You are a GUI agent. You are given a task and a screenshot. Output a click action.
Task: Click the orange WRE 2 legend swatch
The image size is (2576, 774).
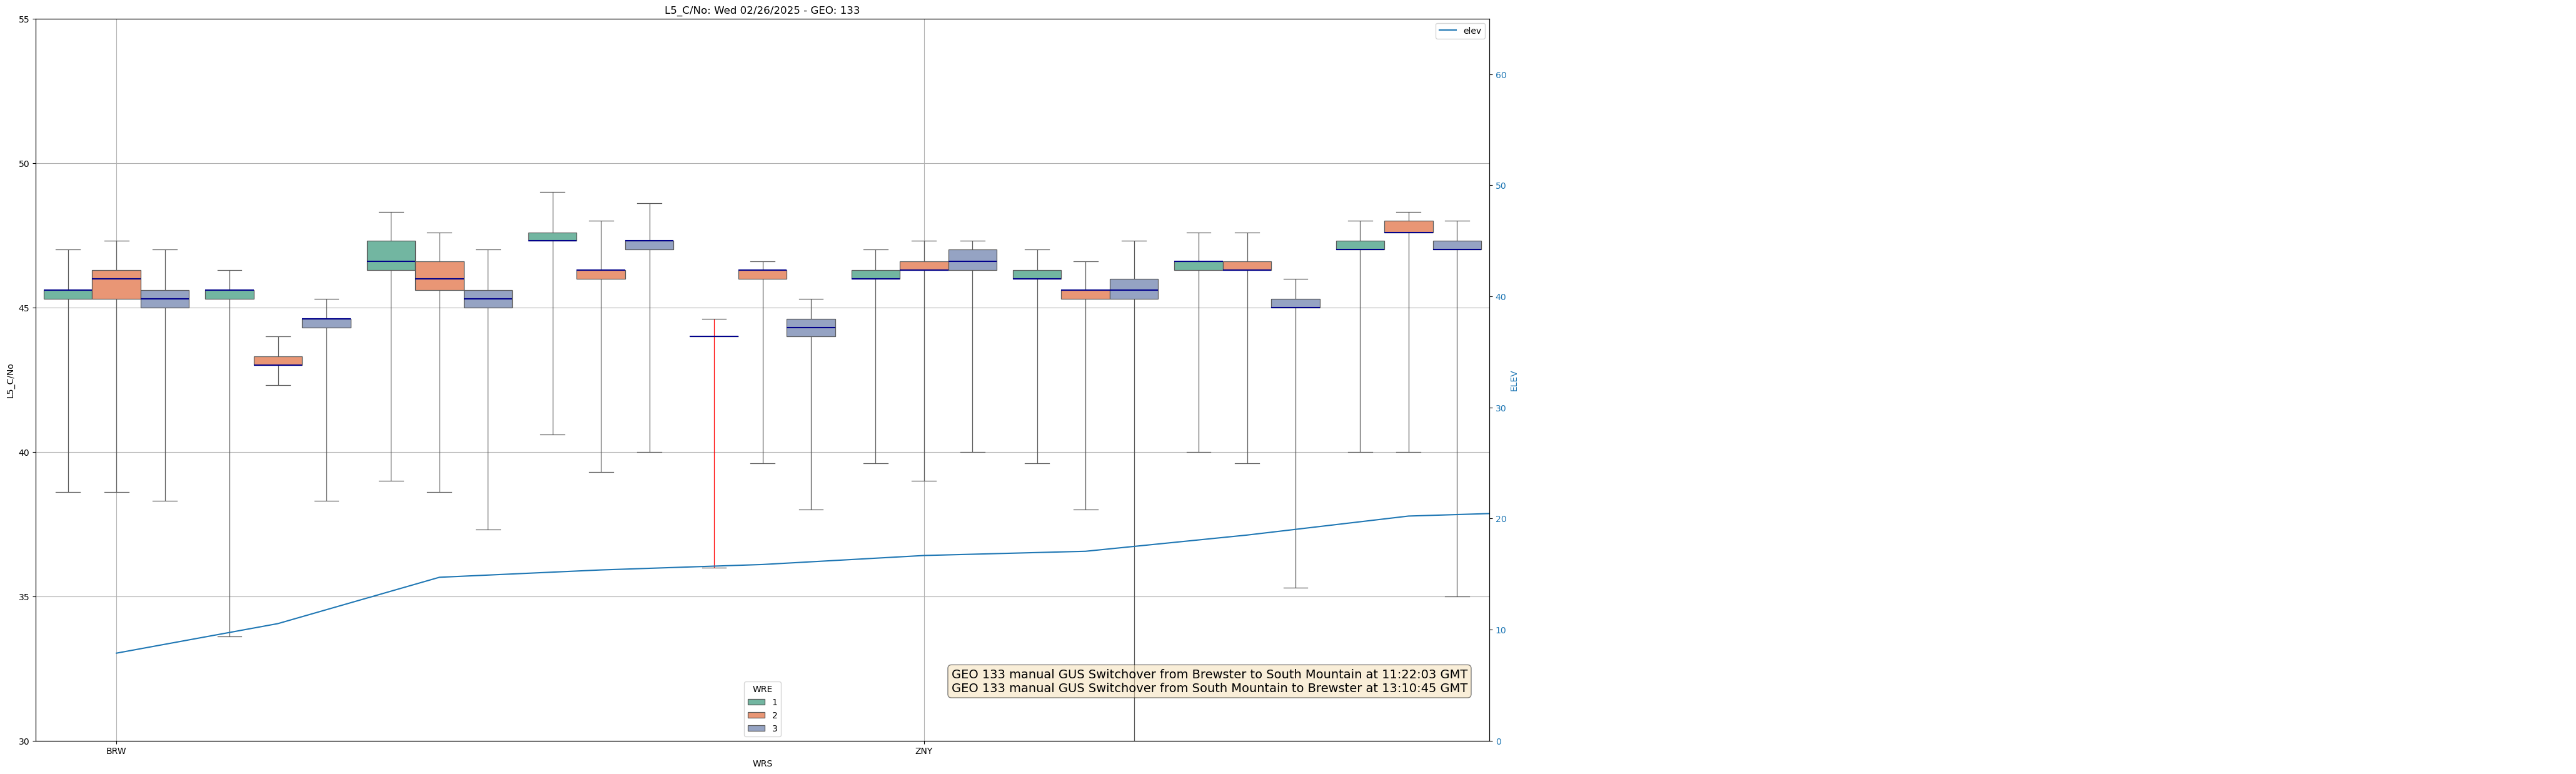coord(756,715)
